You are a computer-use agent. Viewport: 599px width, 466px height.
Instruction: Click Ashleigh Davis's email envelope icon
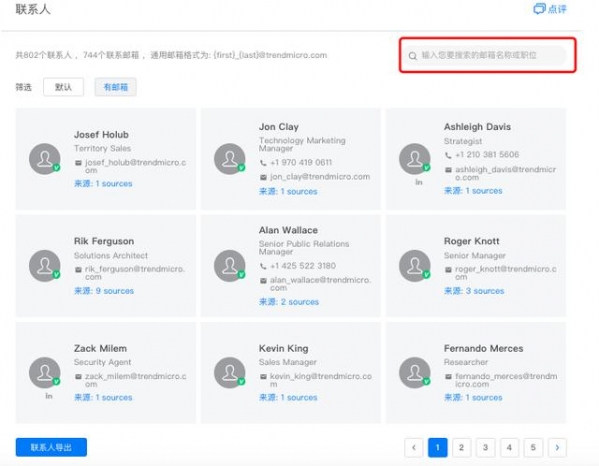(448, 170)
